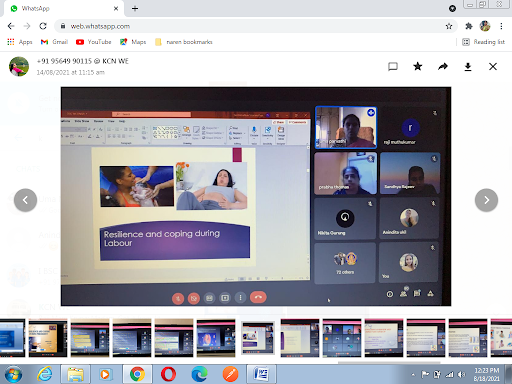This screenshot has width=512, height=384.
Task: Open a new browser tab
Action: coord(135,9)
